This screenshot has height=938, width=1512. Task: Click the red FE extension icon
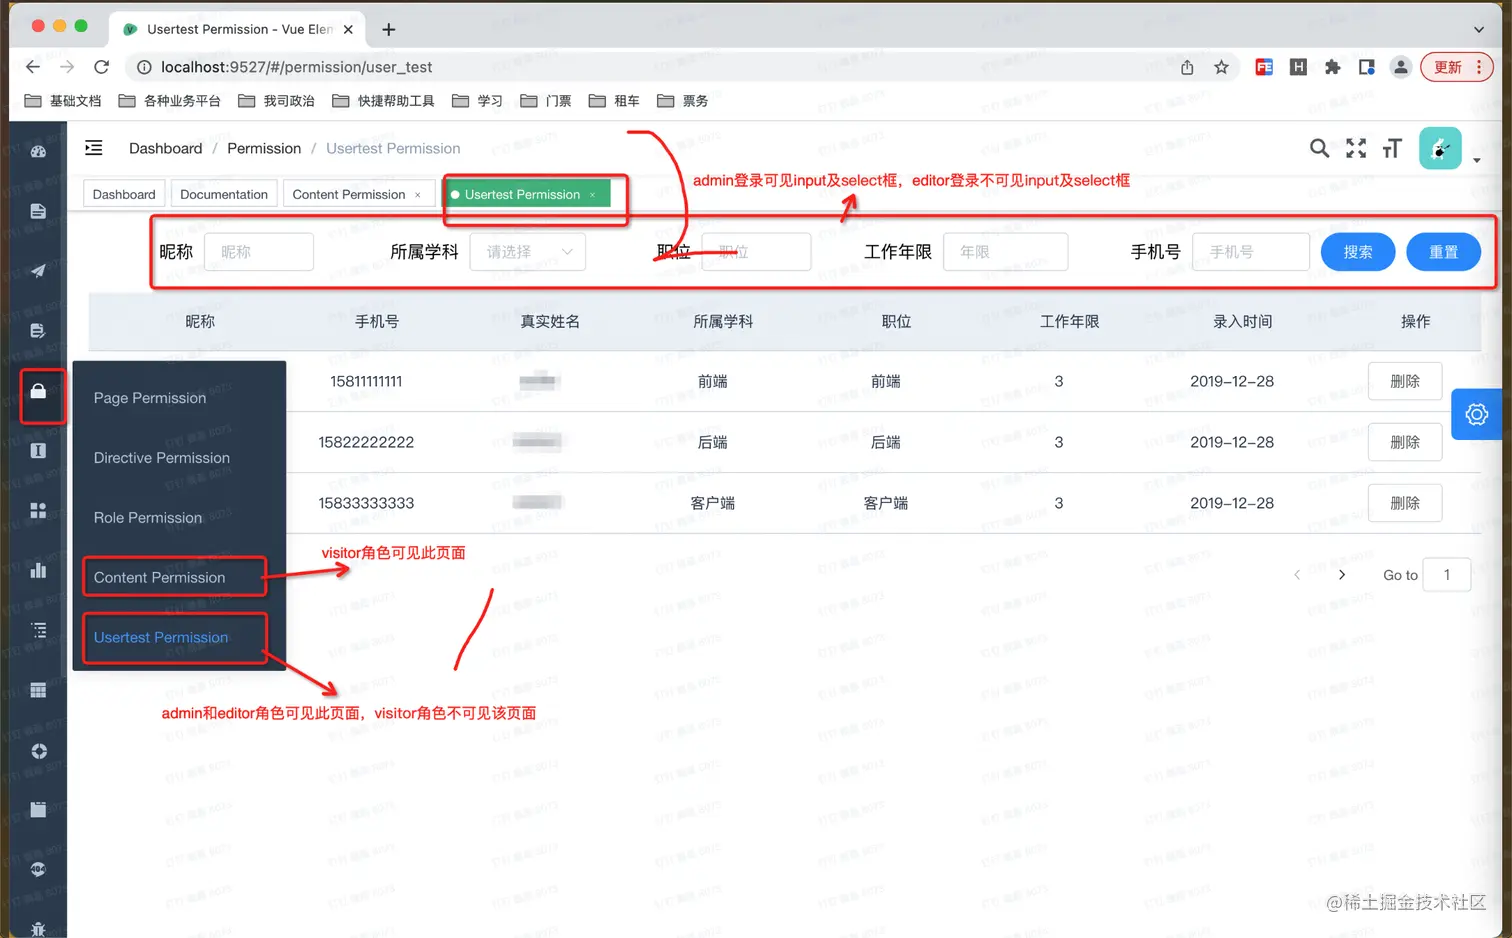click(1264, 67)
